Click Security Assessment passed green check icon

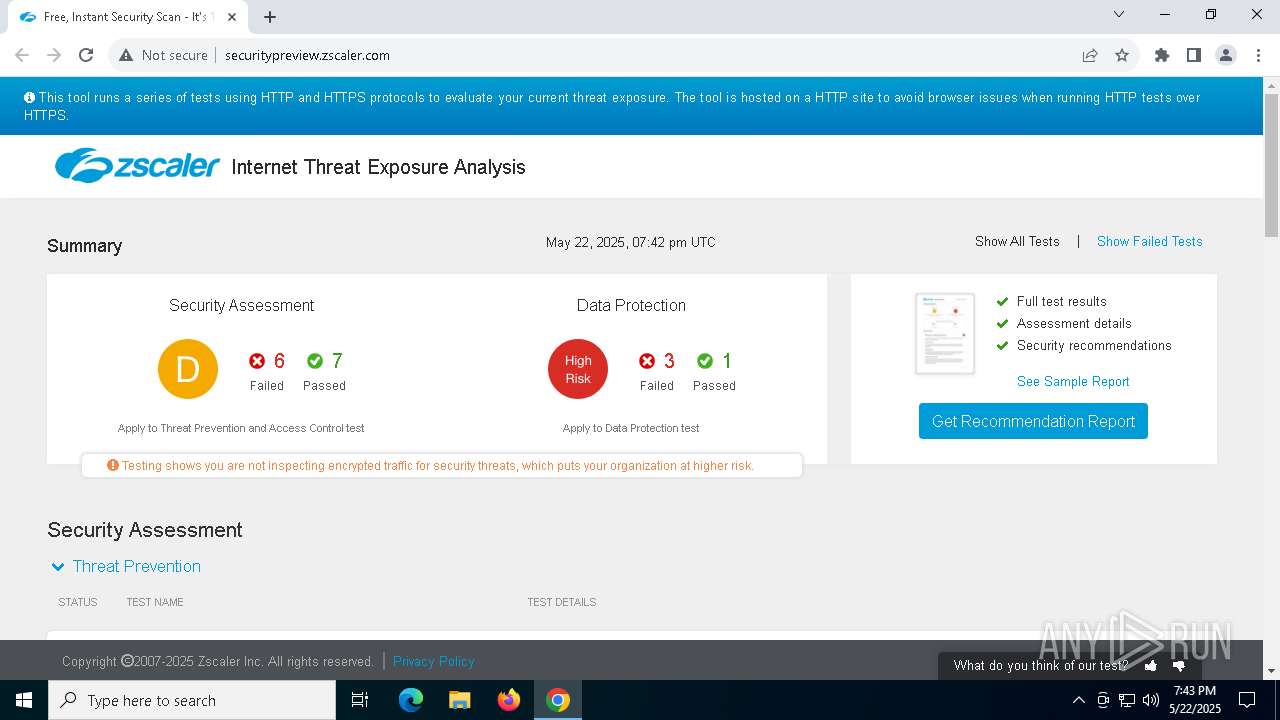point(315,361)
